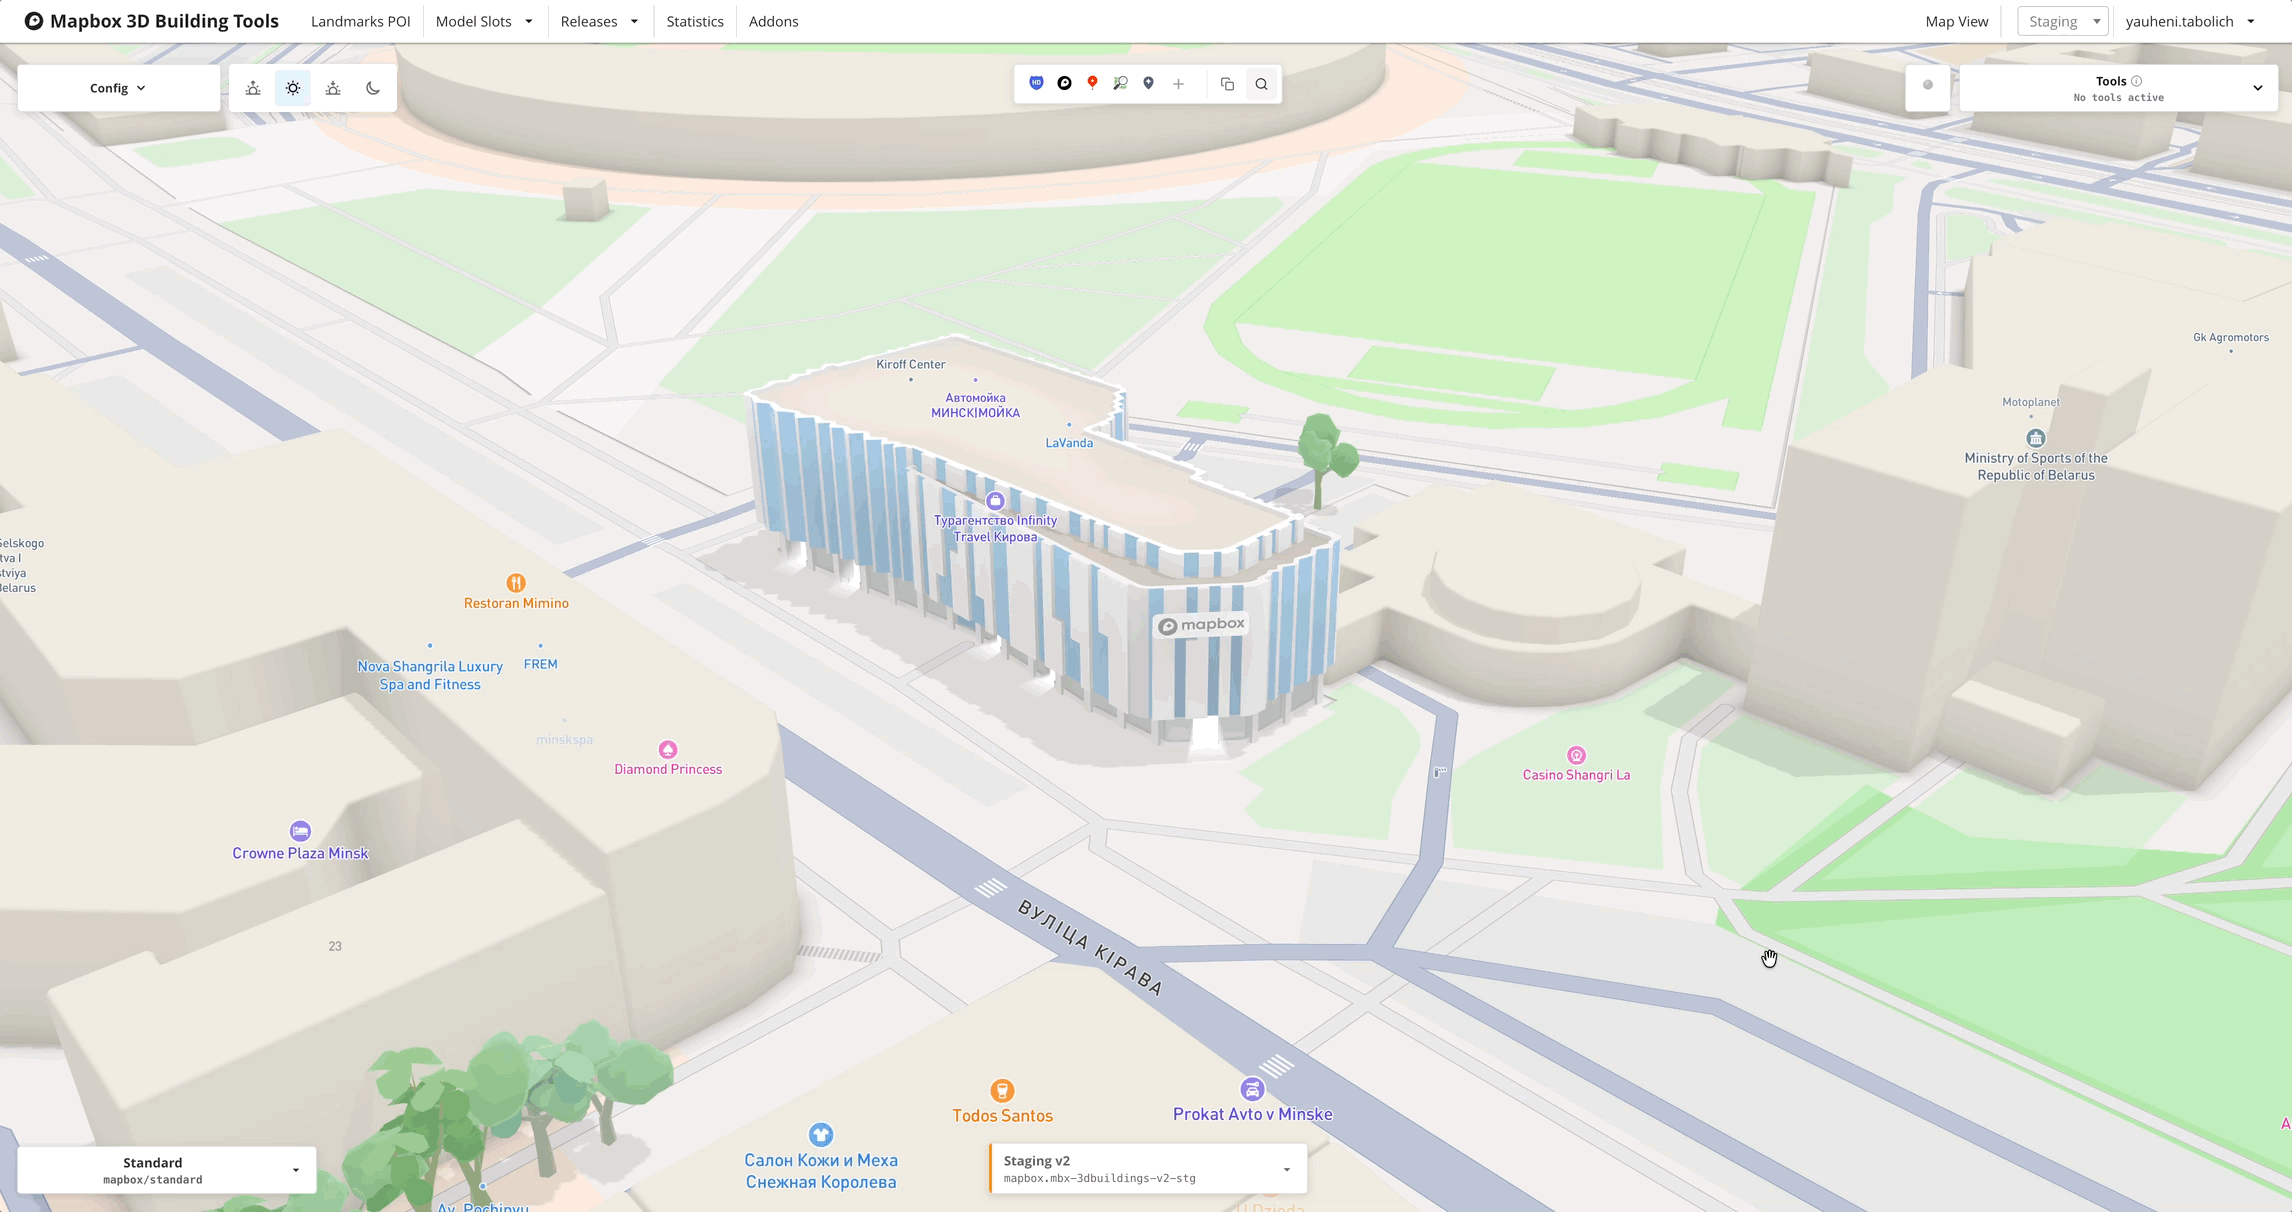Click the building number 23 label
Viewport: 2292px width, 1212px height.
[335, 946]
